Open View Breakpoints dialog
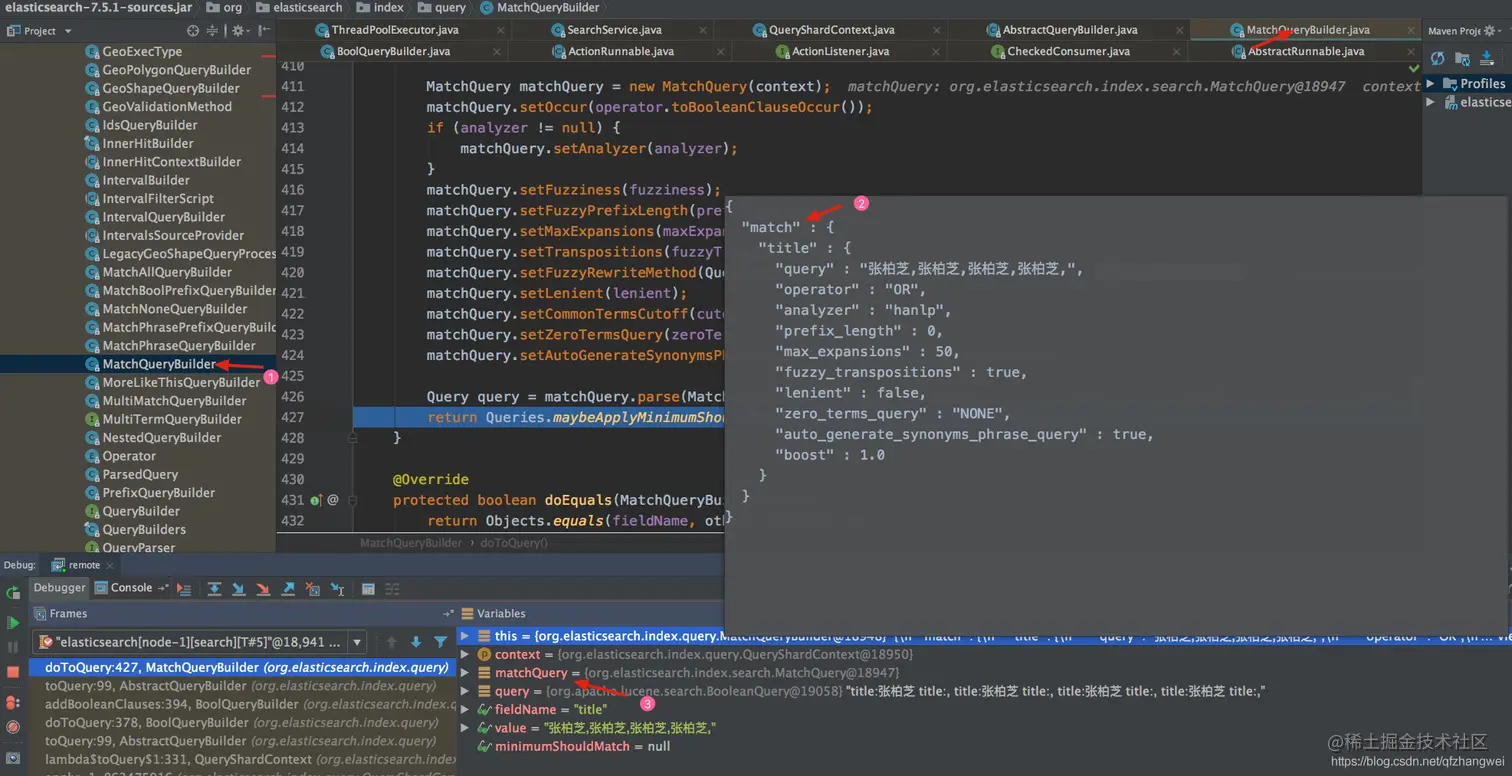1512x776 pixels. [13, 702]
